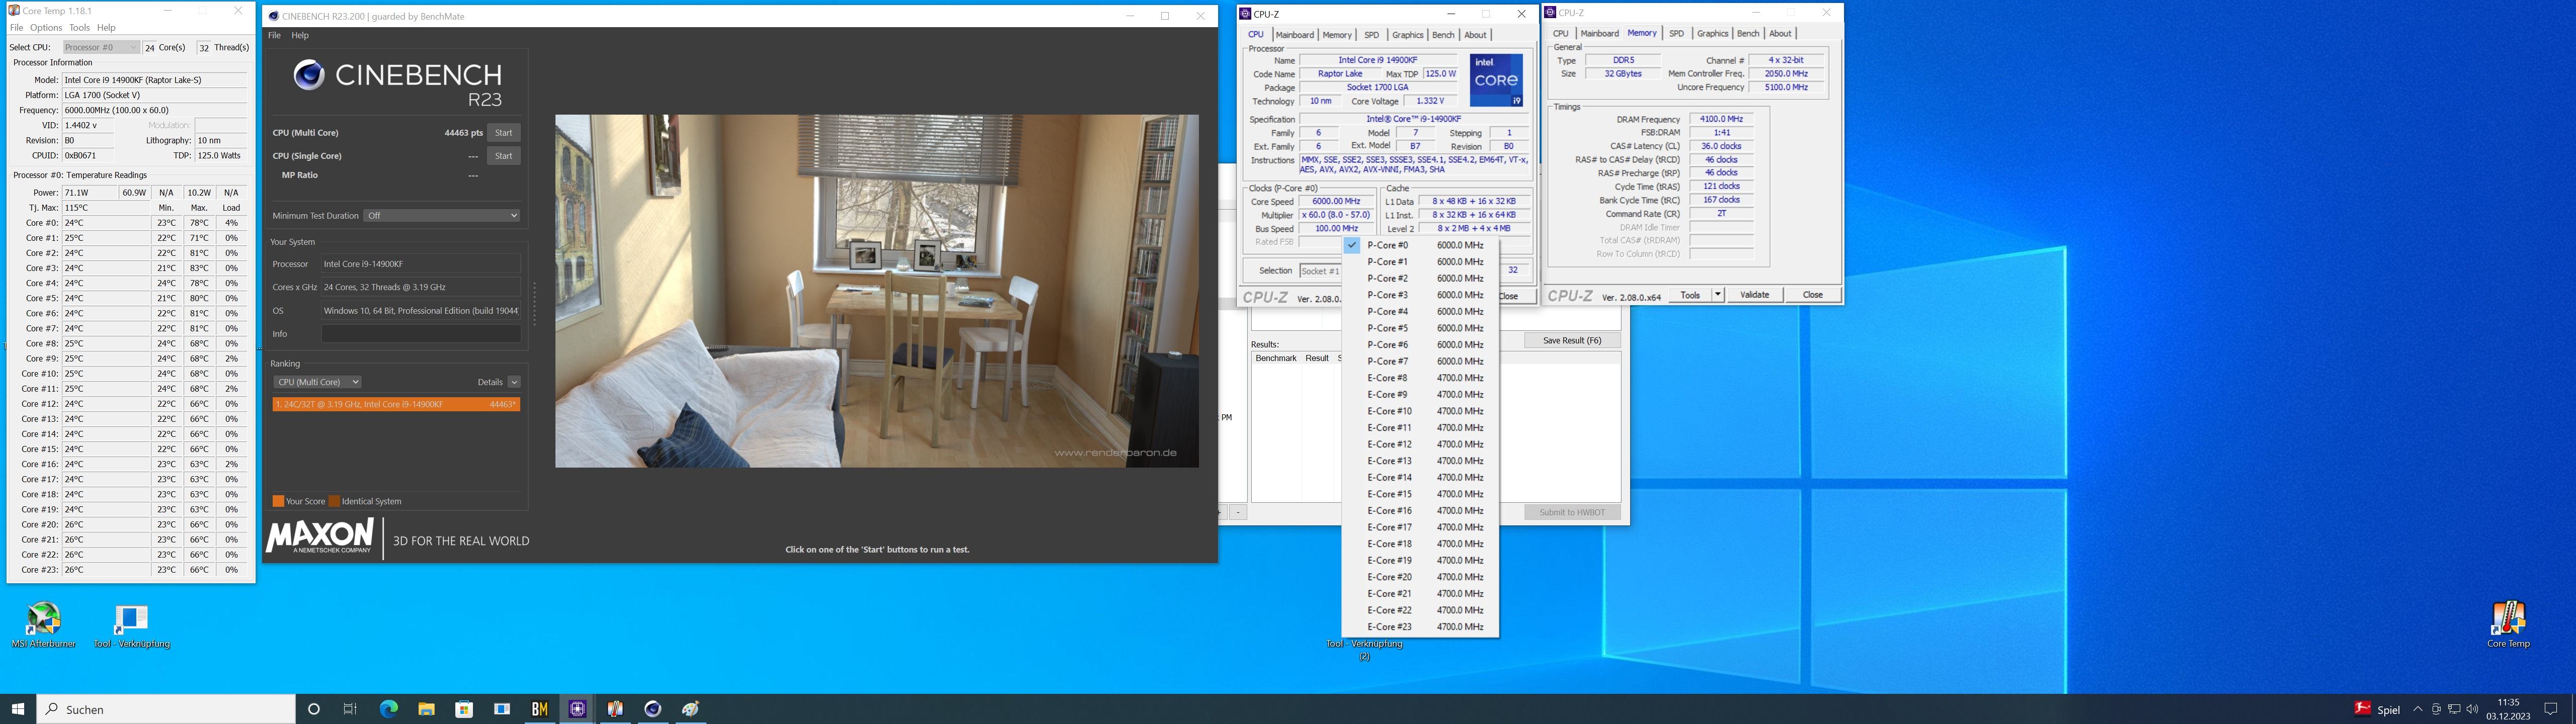Click the taskbar window icon left of BM
This screenshot has width=2576, height=724.
(x=502, y=709)
